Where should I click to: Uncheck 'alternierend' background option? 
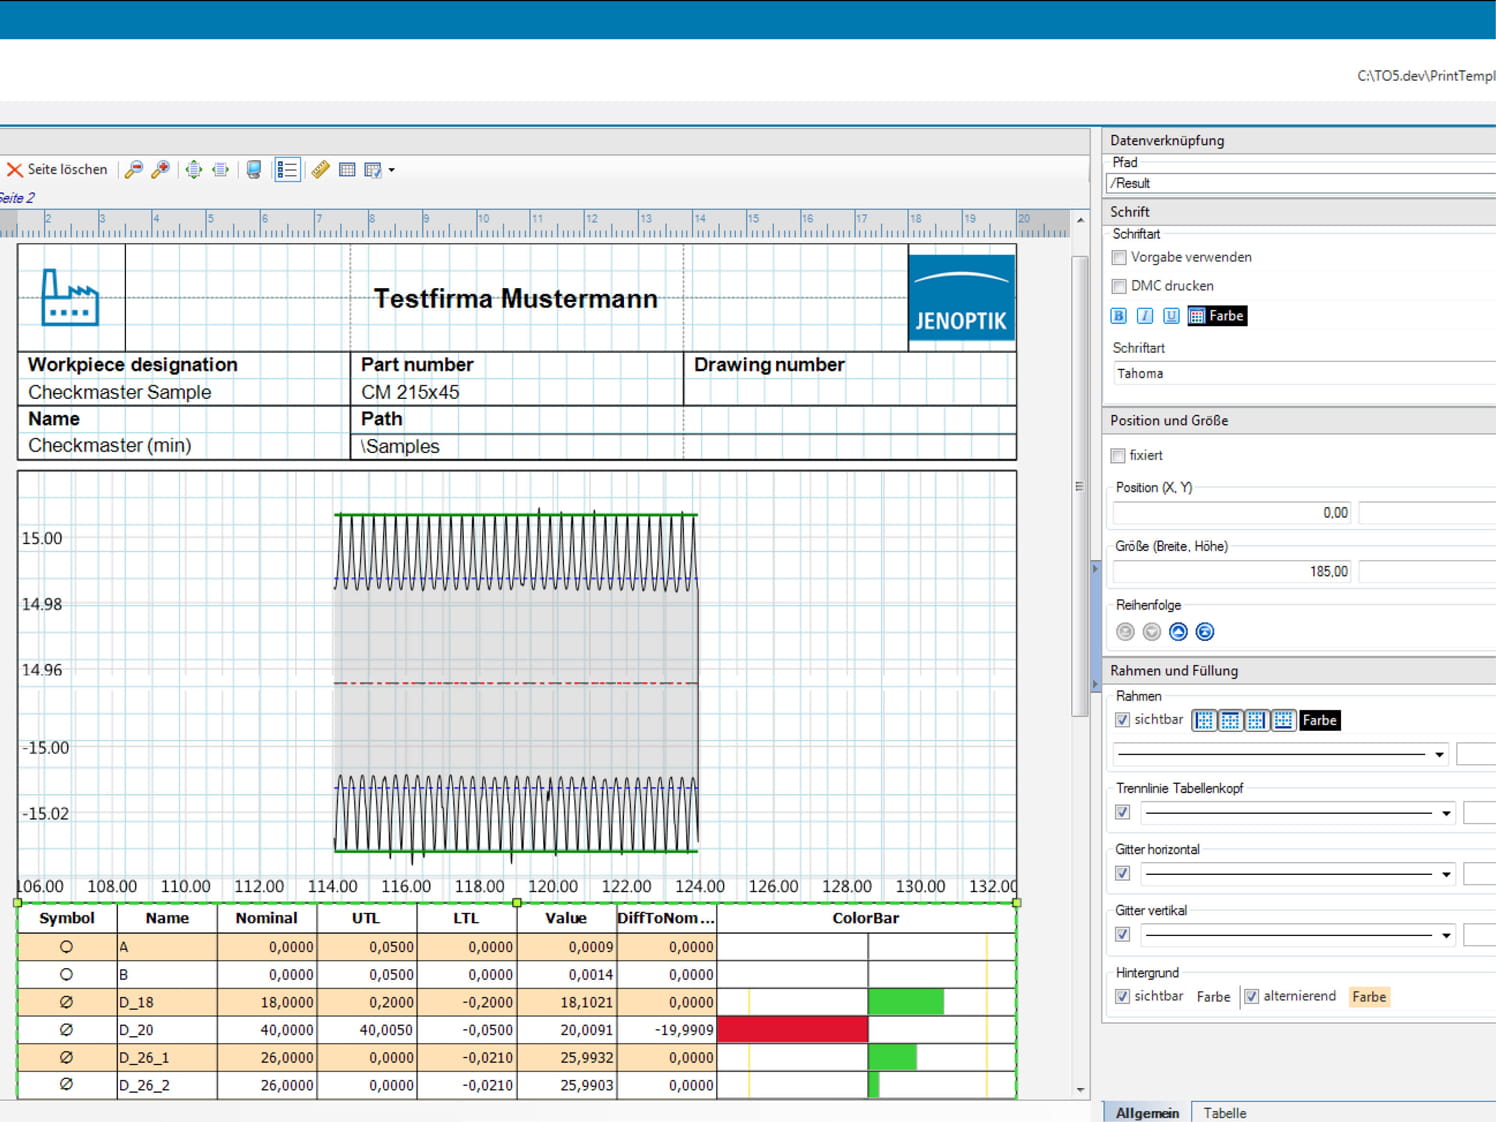click(1251, 997)
